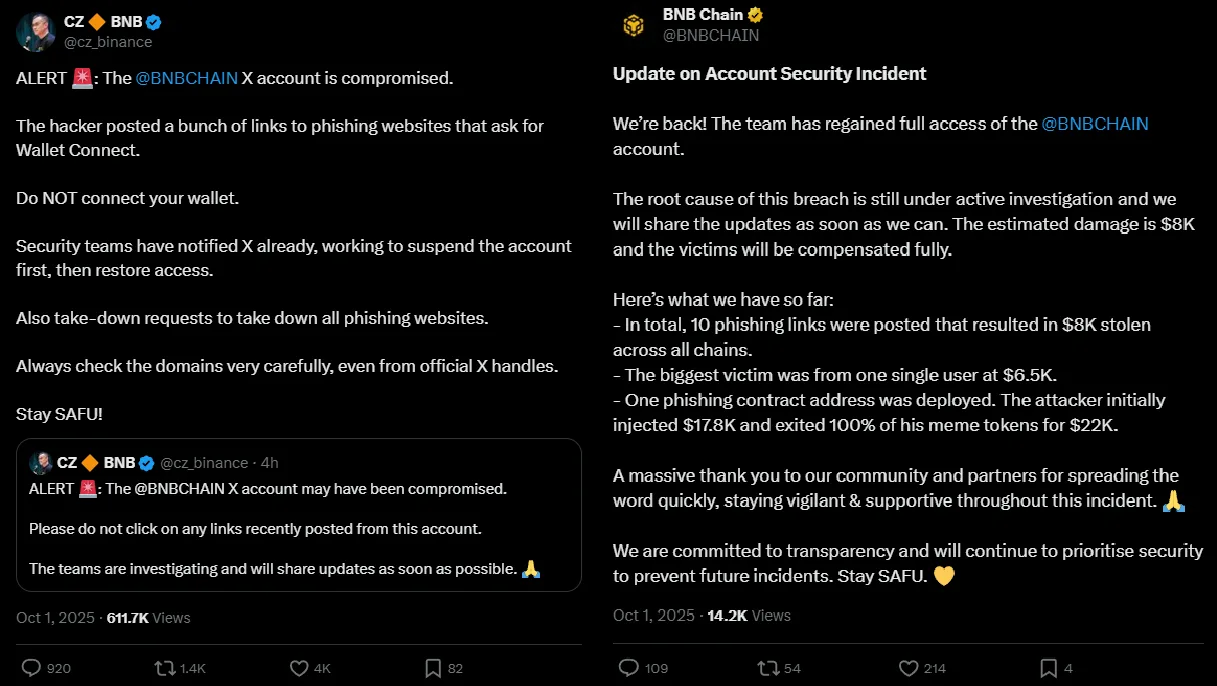
Task: Open BNB Chain's logo avatar
Action: tap(632, 25)
